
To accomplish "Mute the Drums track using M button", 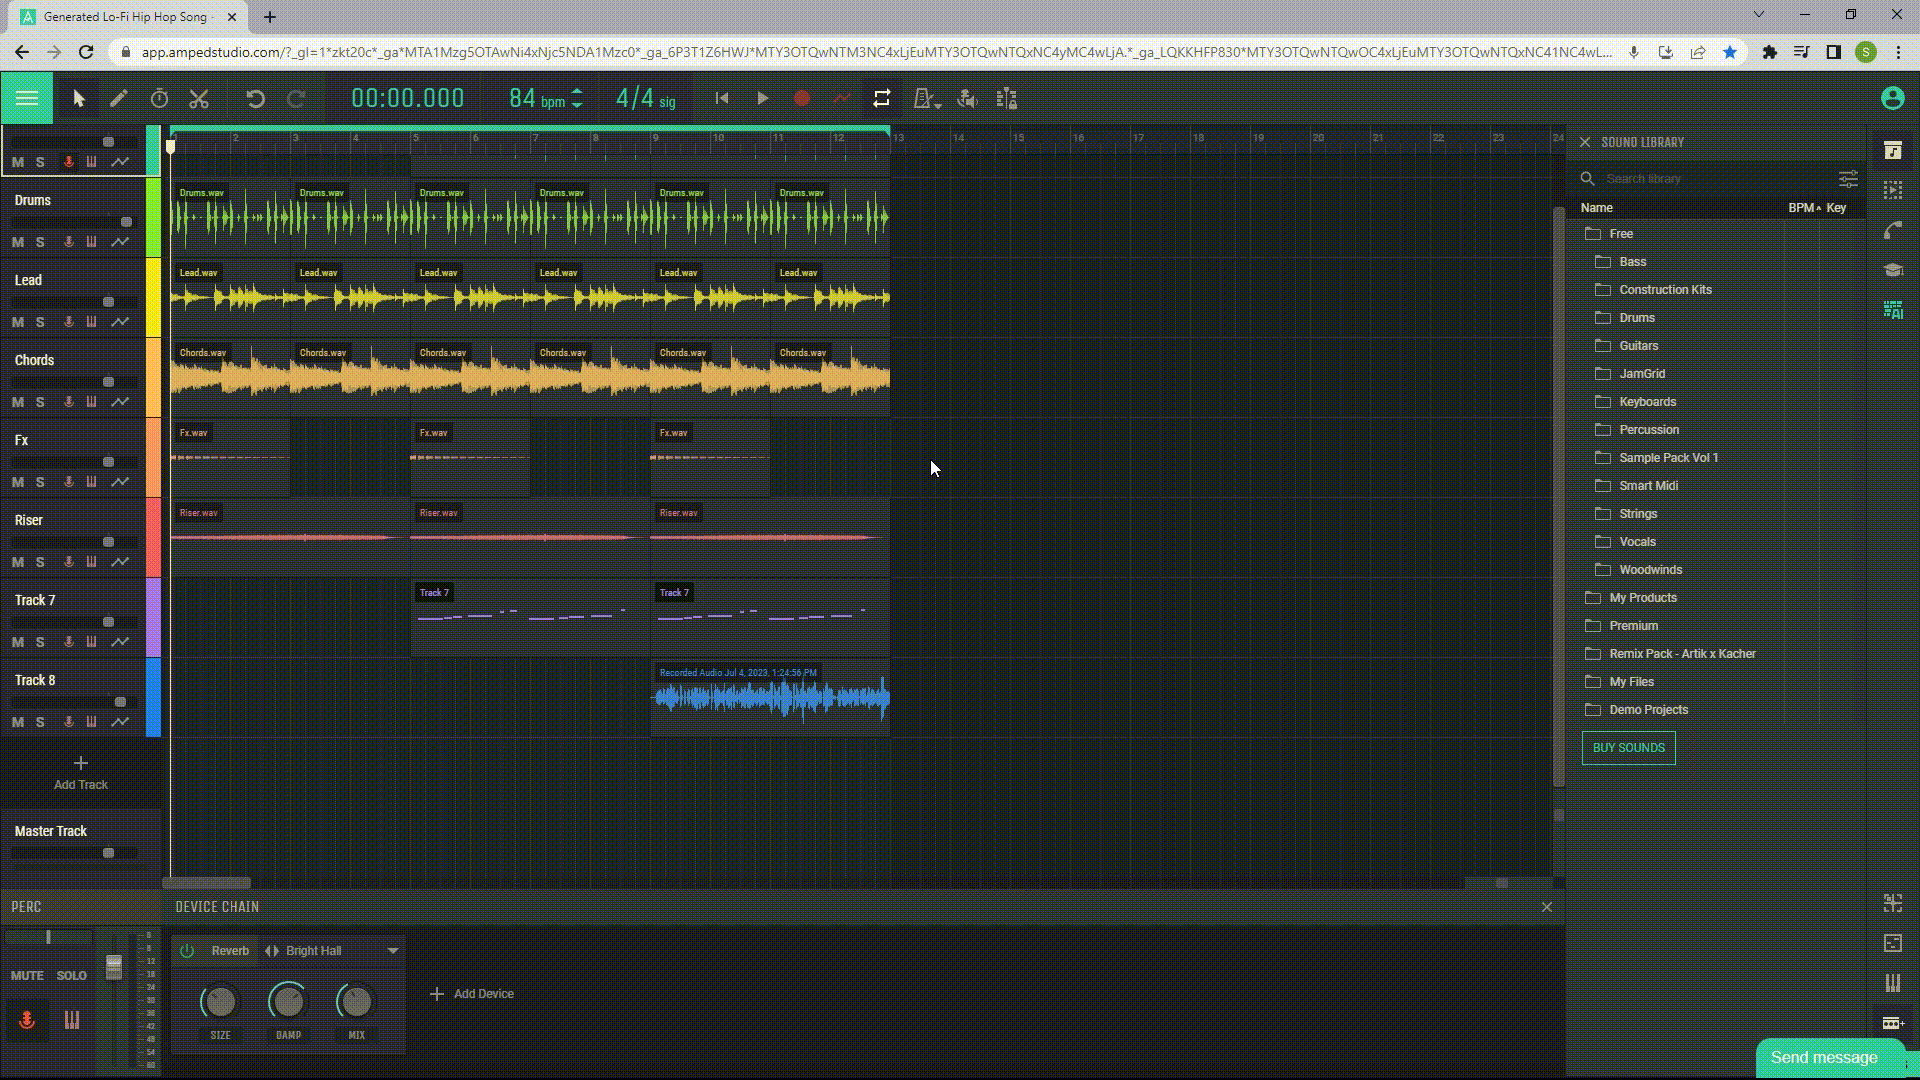I will [17, 241].
